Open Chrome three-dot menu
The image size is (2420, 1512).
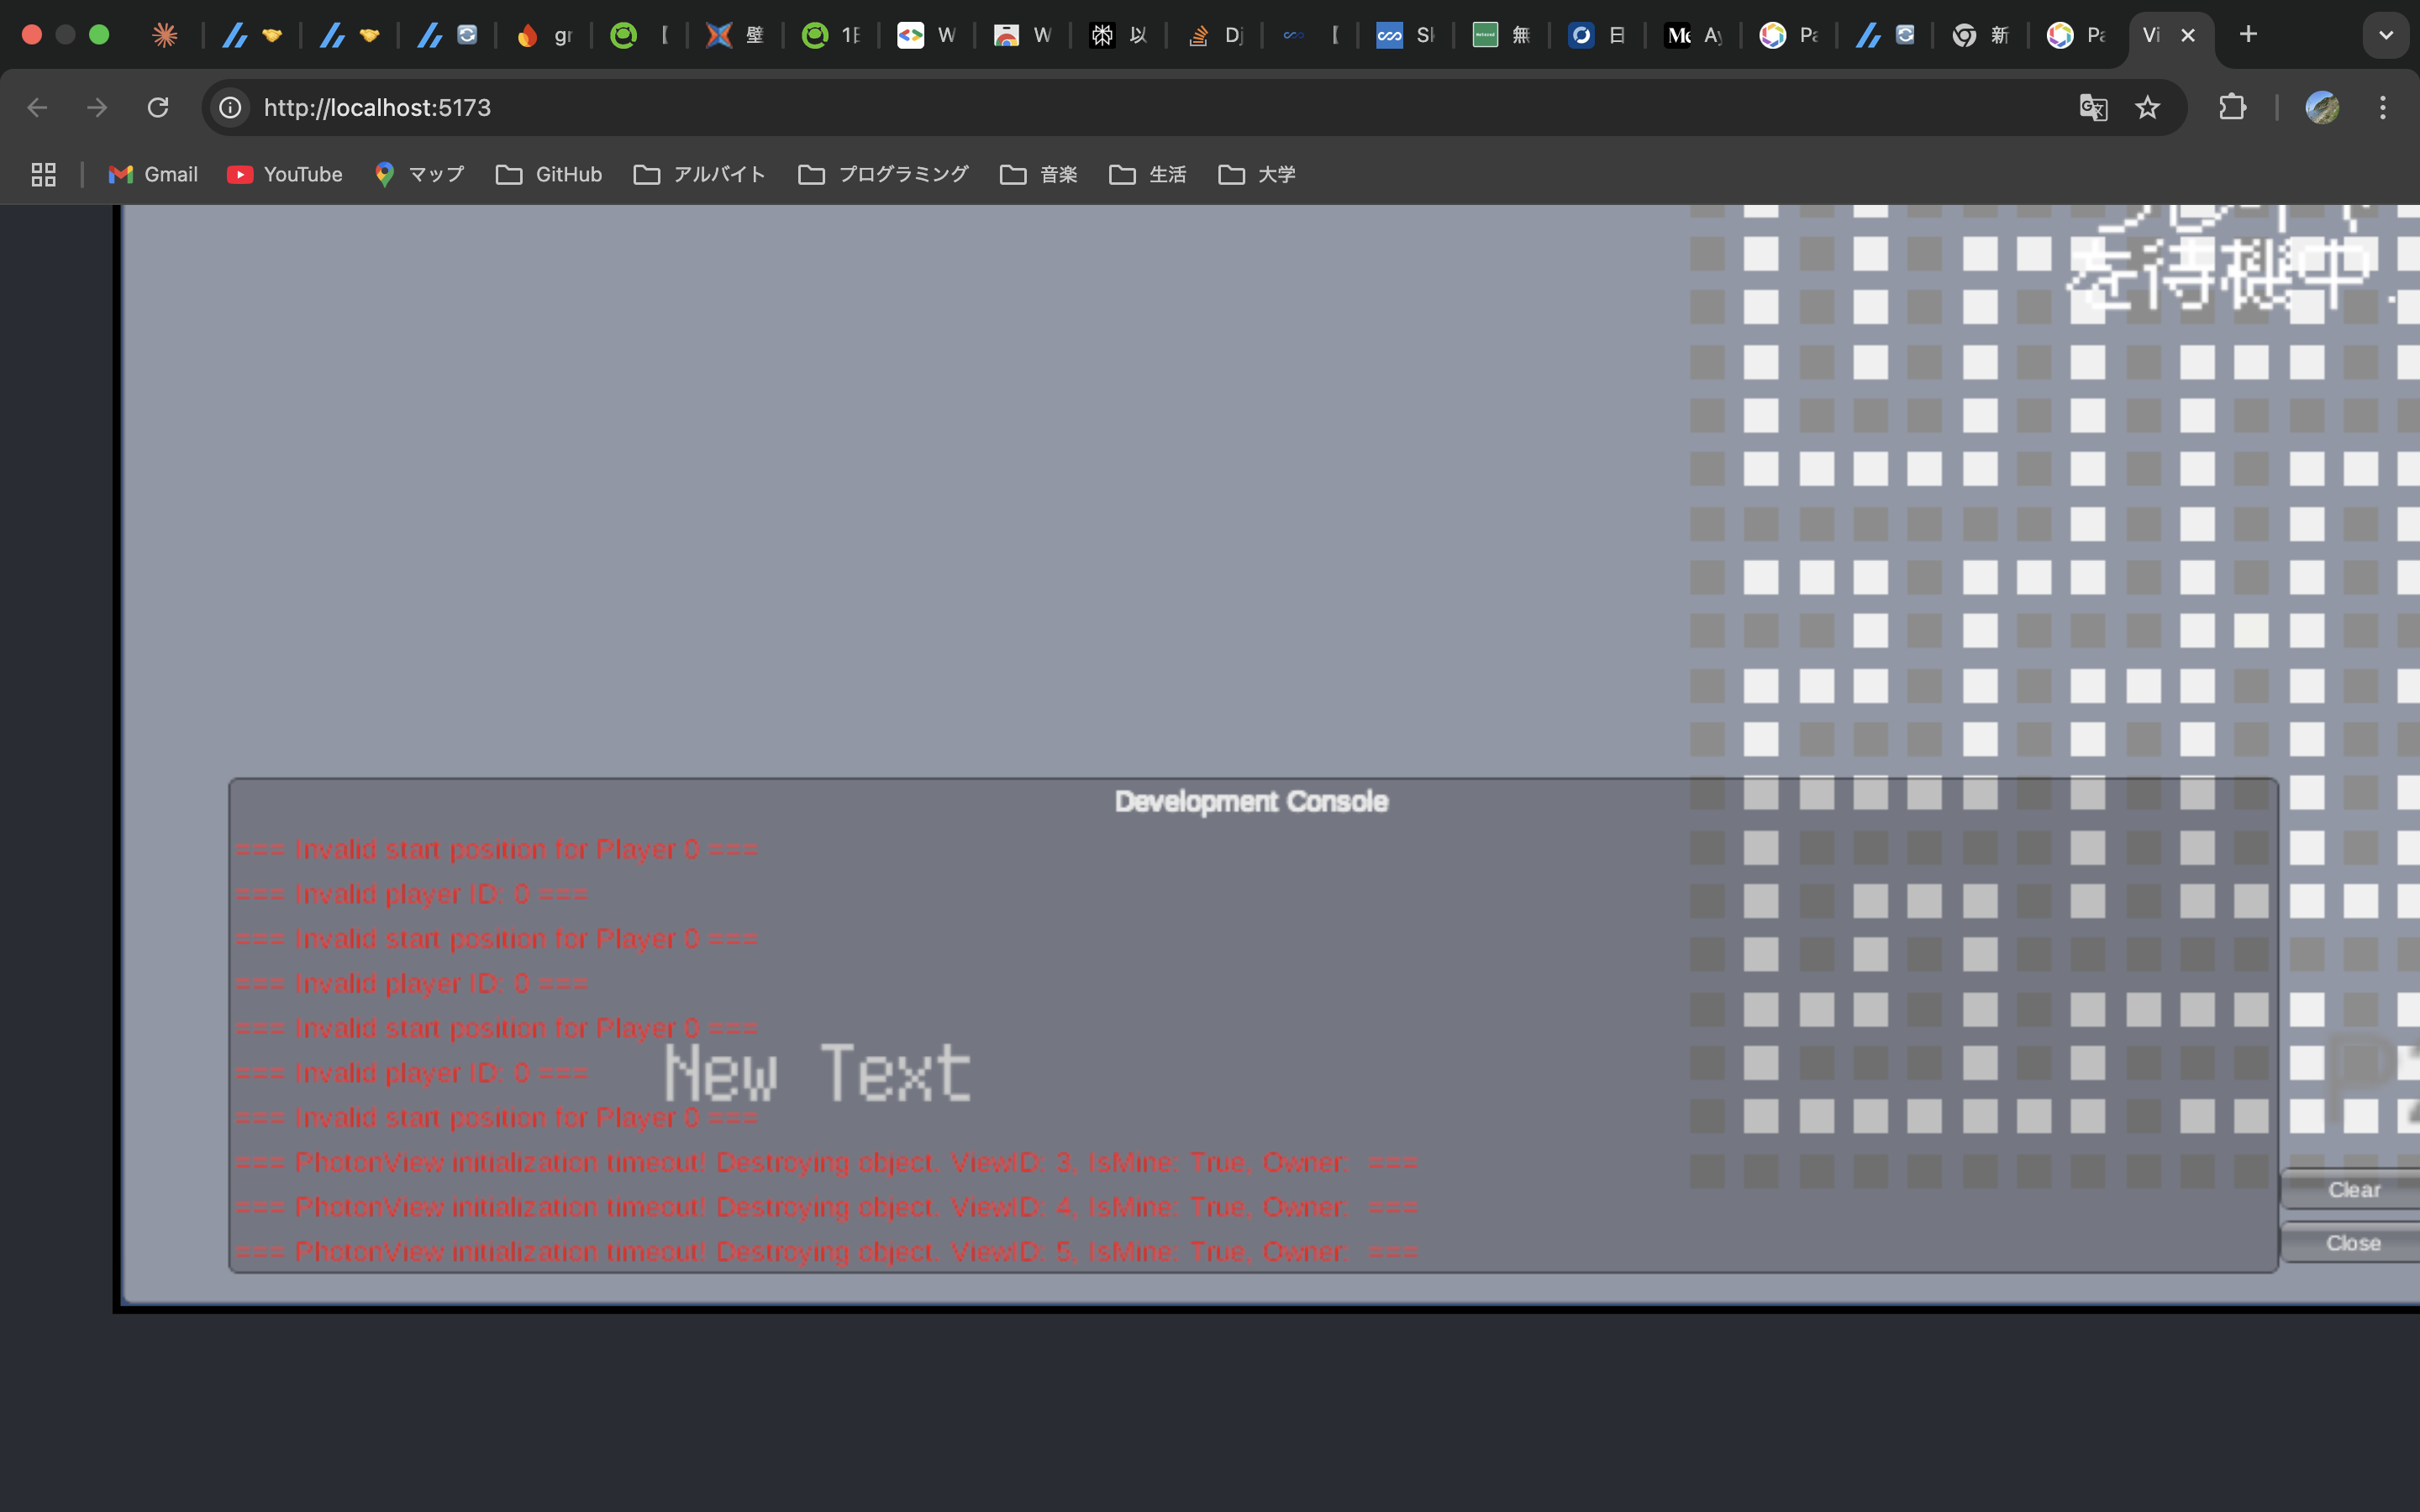pyautogui.click(x=2383, y=107)
